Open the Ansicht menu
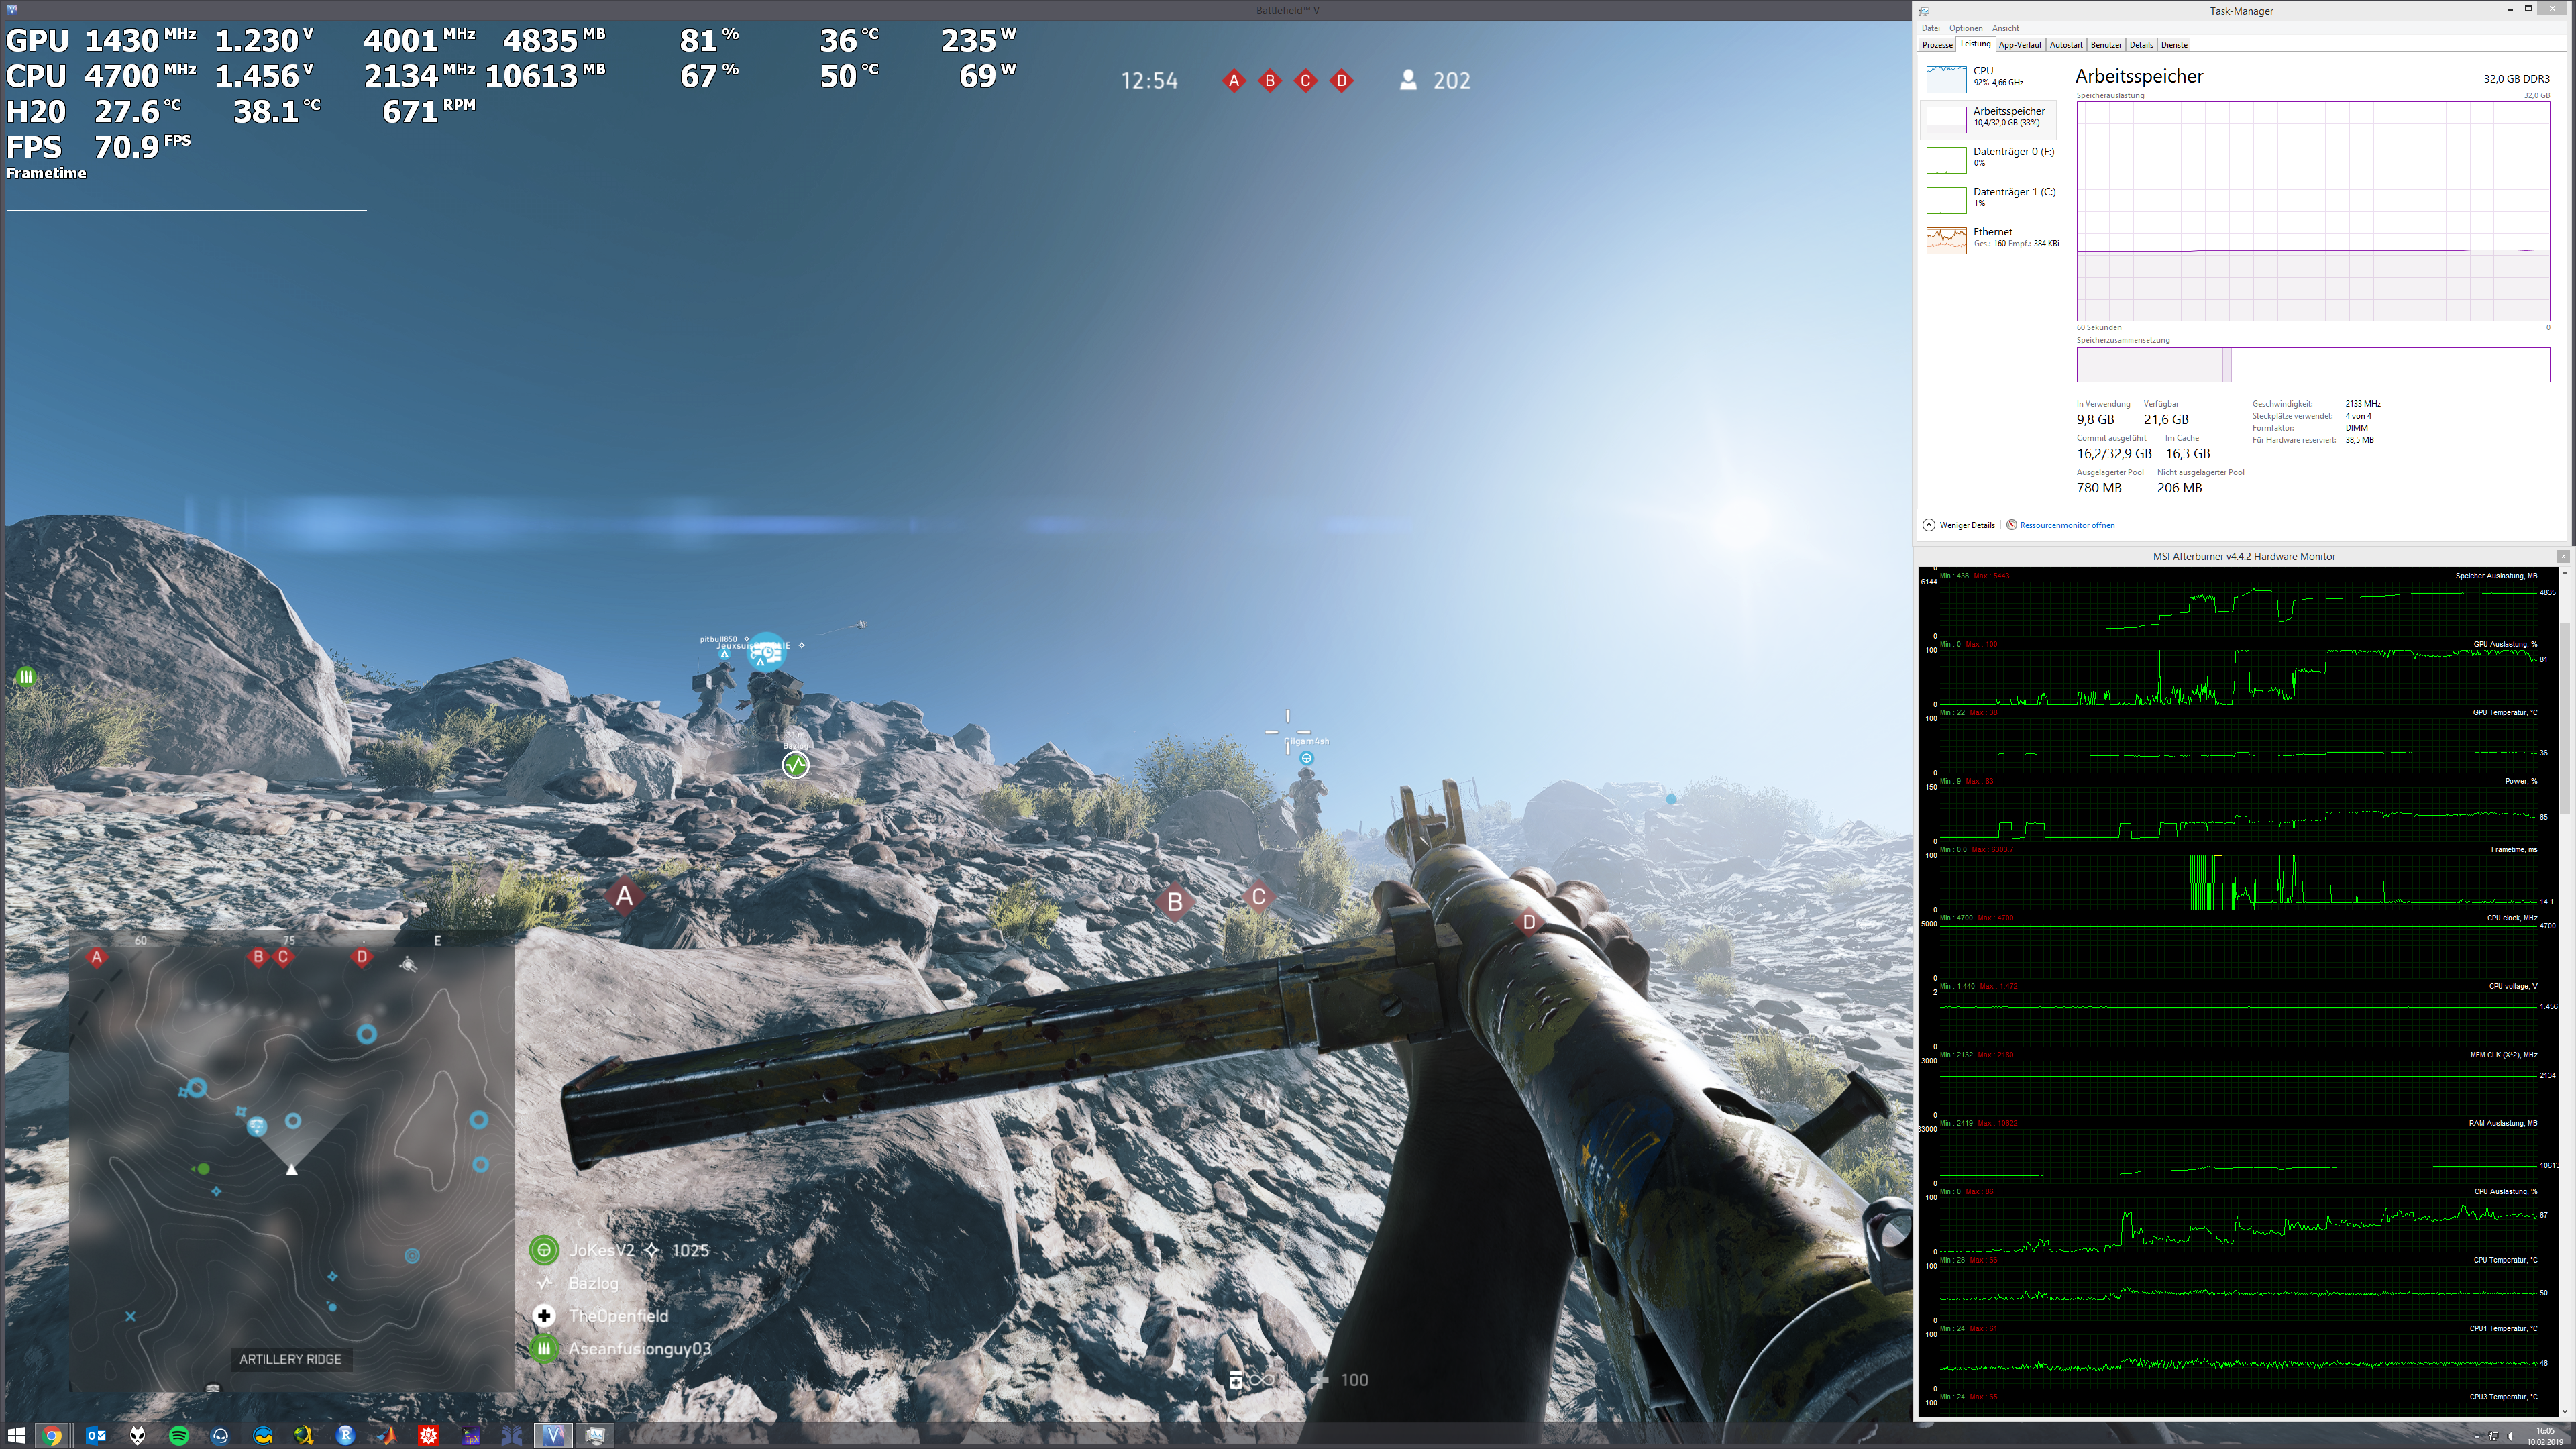 click(x=2005, y=28)
